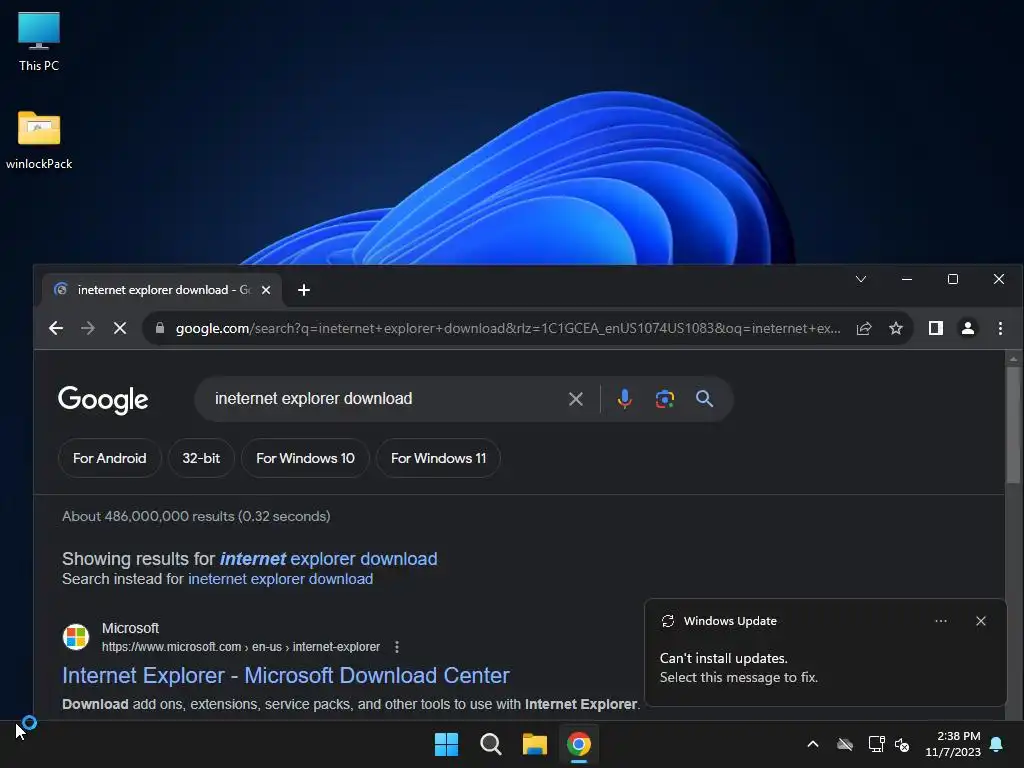Filter results by the 32-bit chip

point(201,458)
